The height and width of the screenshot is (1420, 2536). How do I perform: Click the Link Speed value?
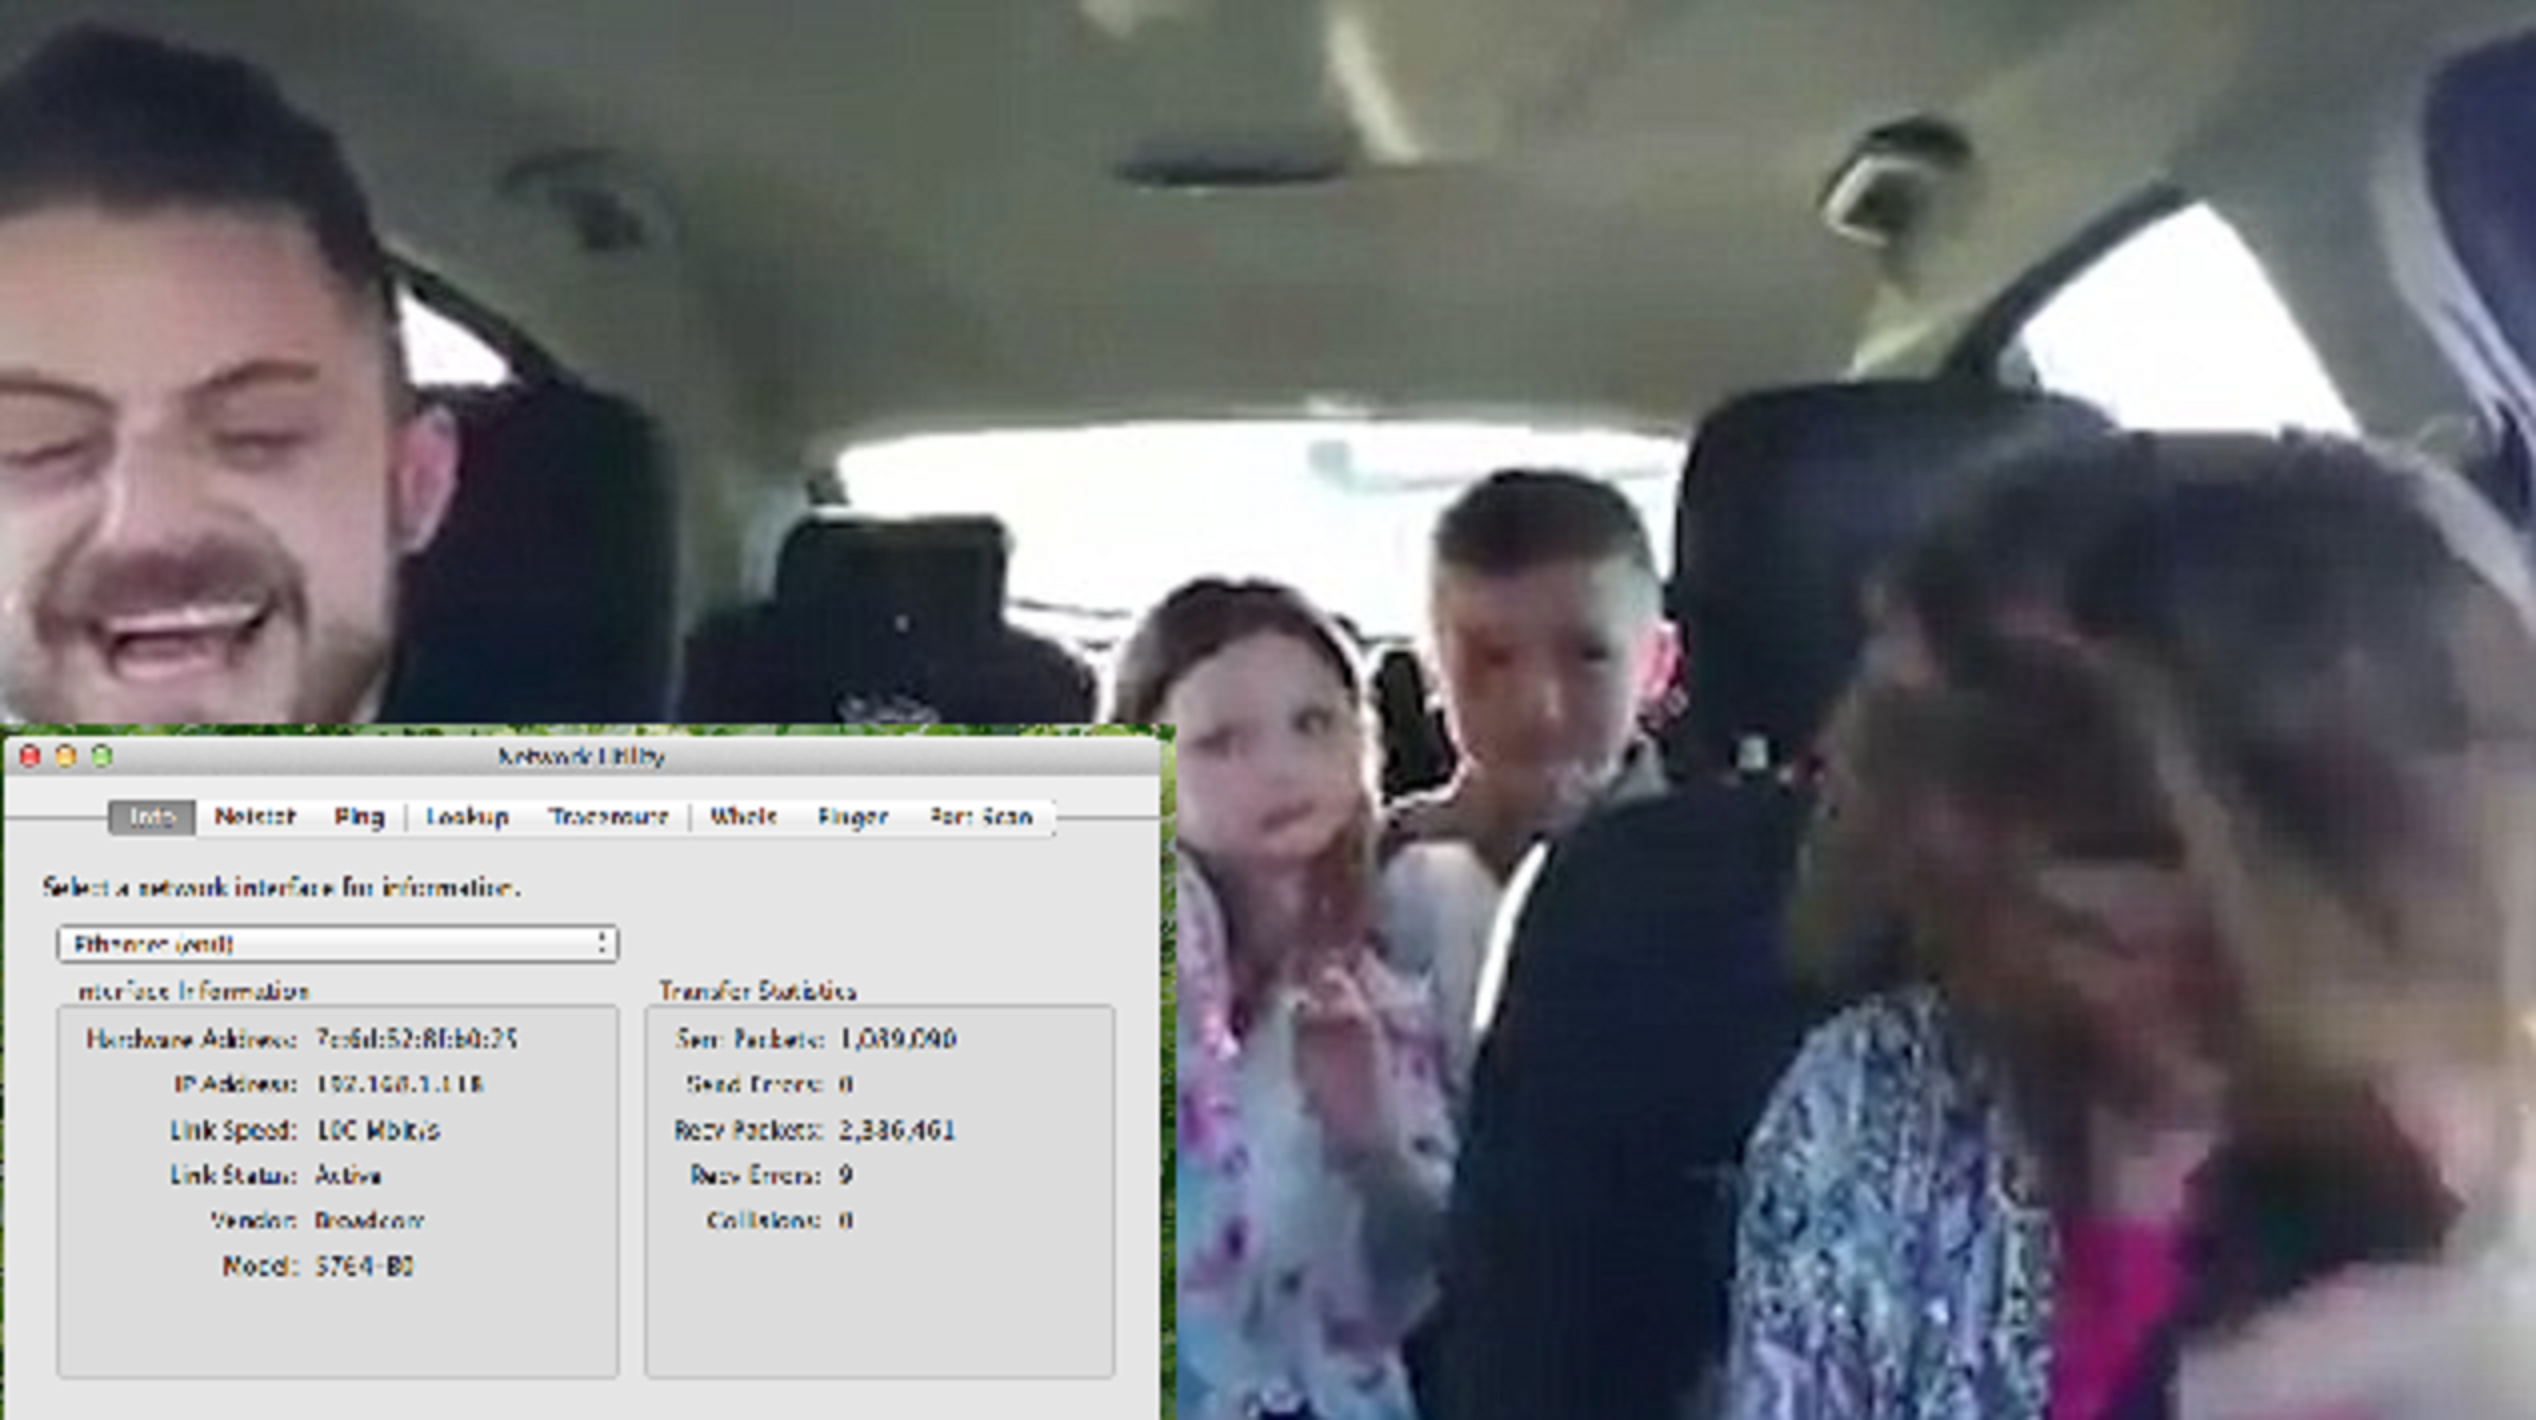377,1130
